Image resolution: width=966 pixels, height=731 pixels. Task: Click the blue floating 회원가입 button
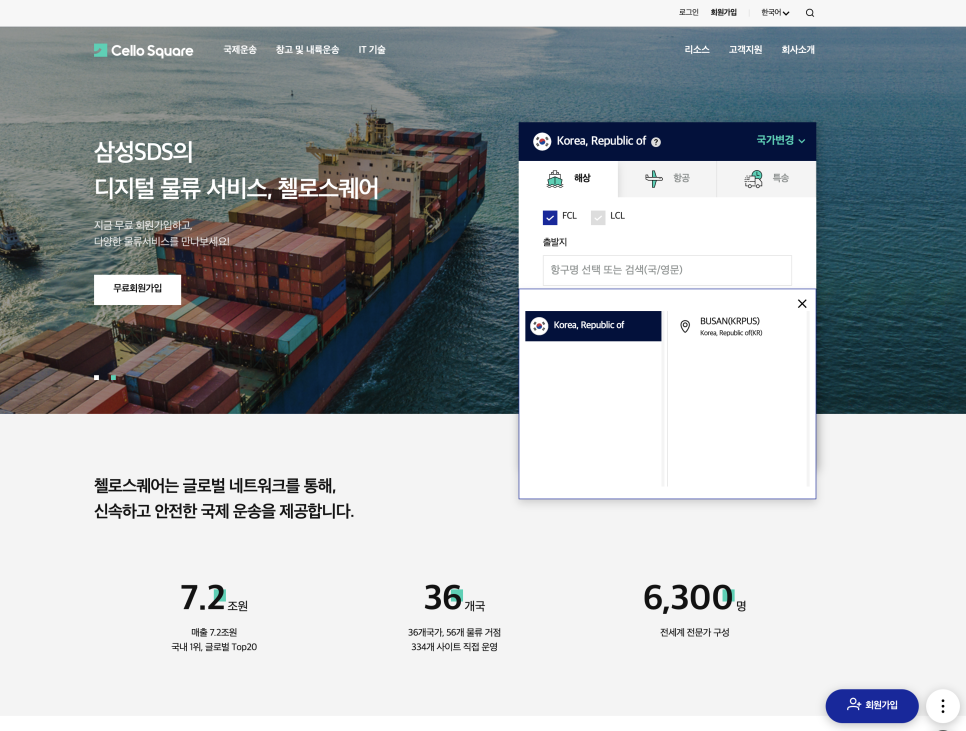pyautogui.click(x=872, y=706)
